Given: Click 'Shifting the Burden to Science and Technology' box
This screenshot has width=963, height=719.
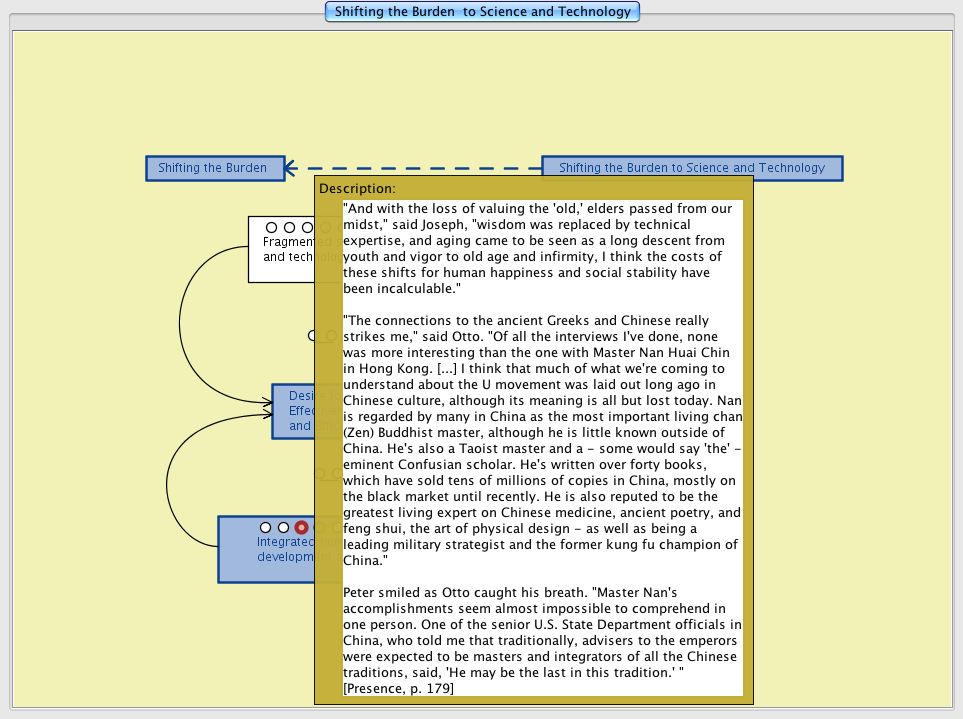Looking at the screenshot, I should (x=691, y=168).
